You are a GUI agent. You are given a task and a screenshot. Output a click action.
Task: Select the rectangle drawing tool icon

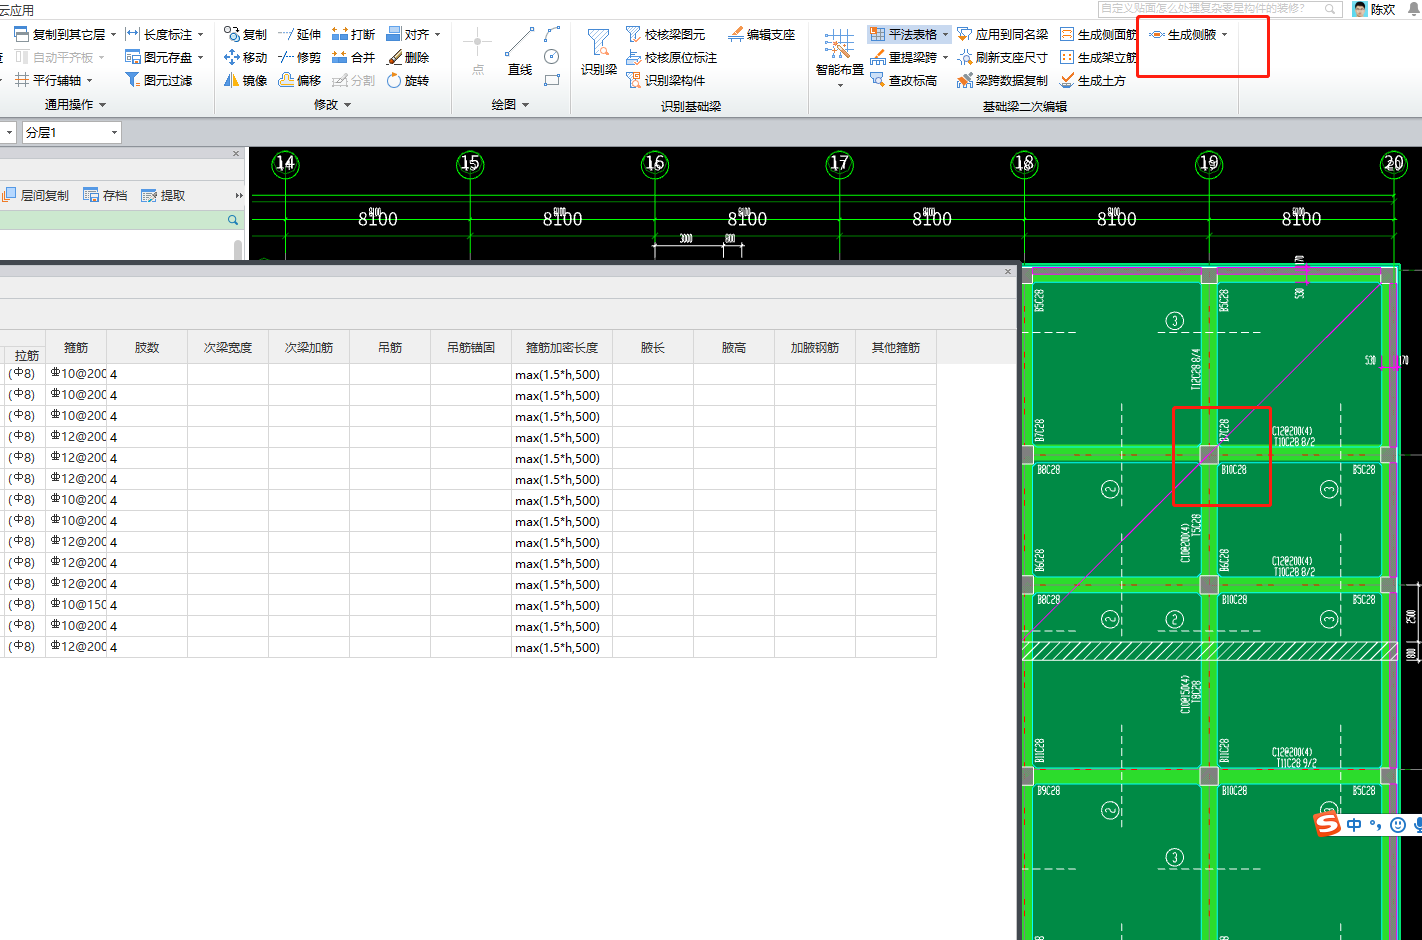pyautogui.click(x=552, y=80)
